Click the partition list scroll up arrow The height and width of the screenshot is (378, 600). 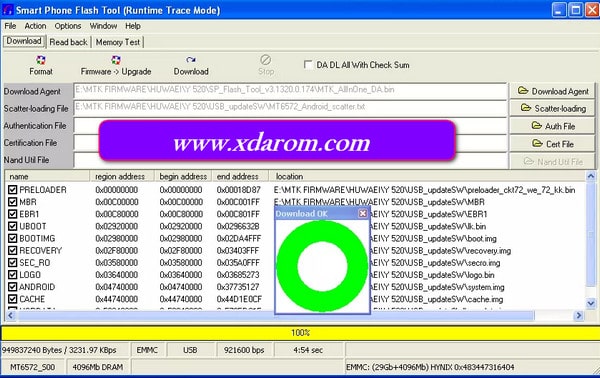click(590, 176)
